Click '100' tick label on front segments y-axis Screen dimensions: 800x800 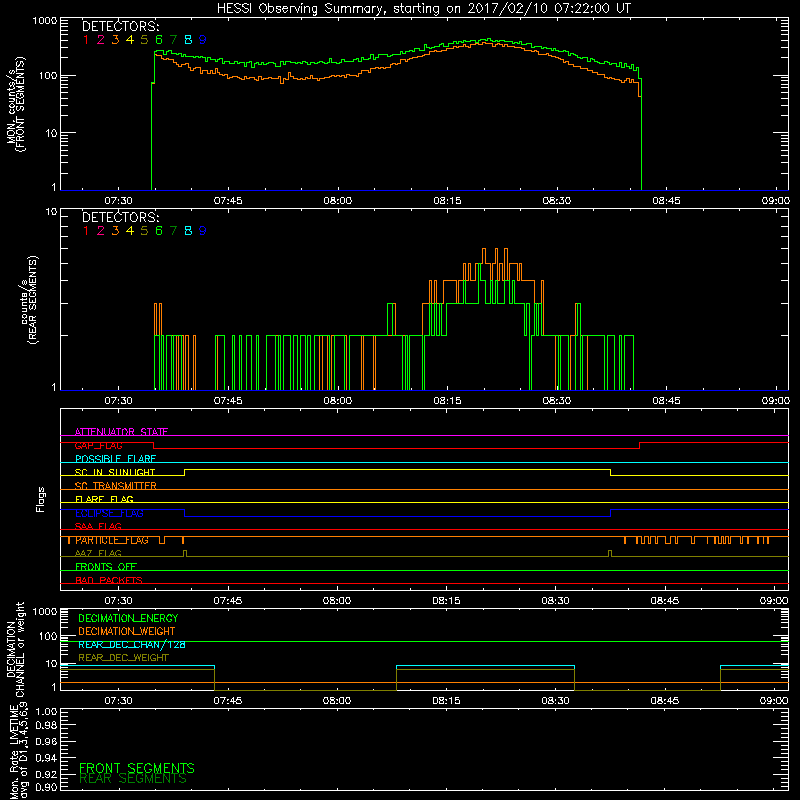(x=48, y=76)
